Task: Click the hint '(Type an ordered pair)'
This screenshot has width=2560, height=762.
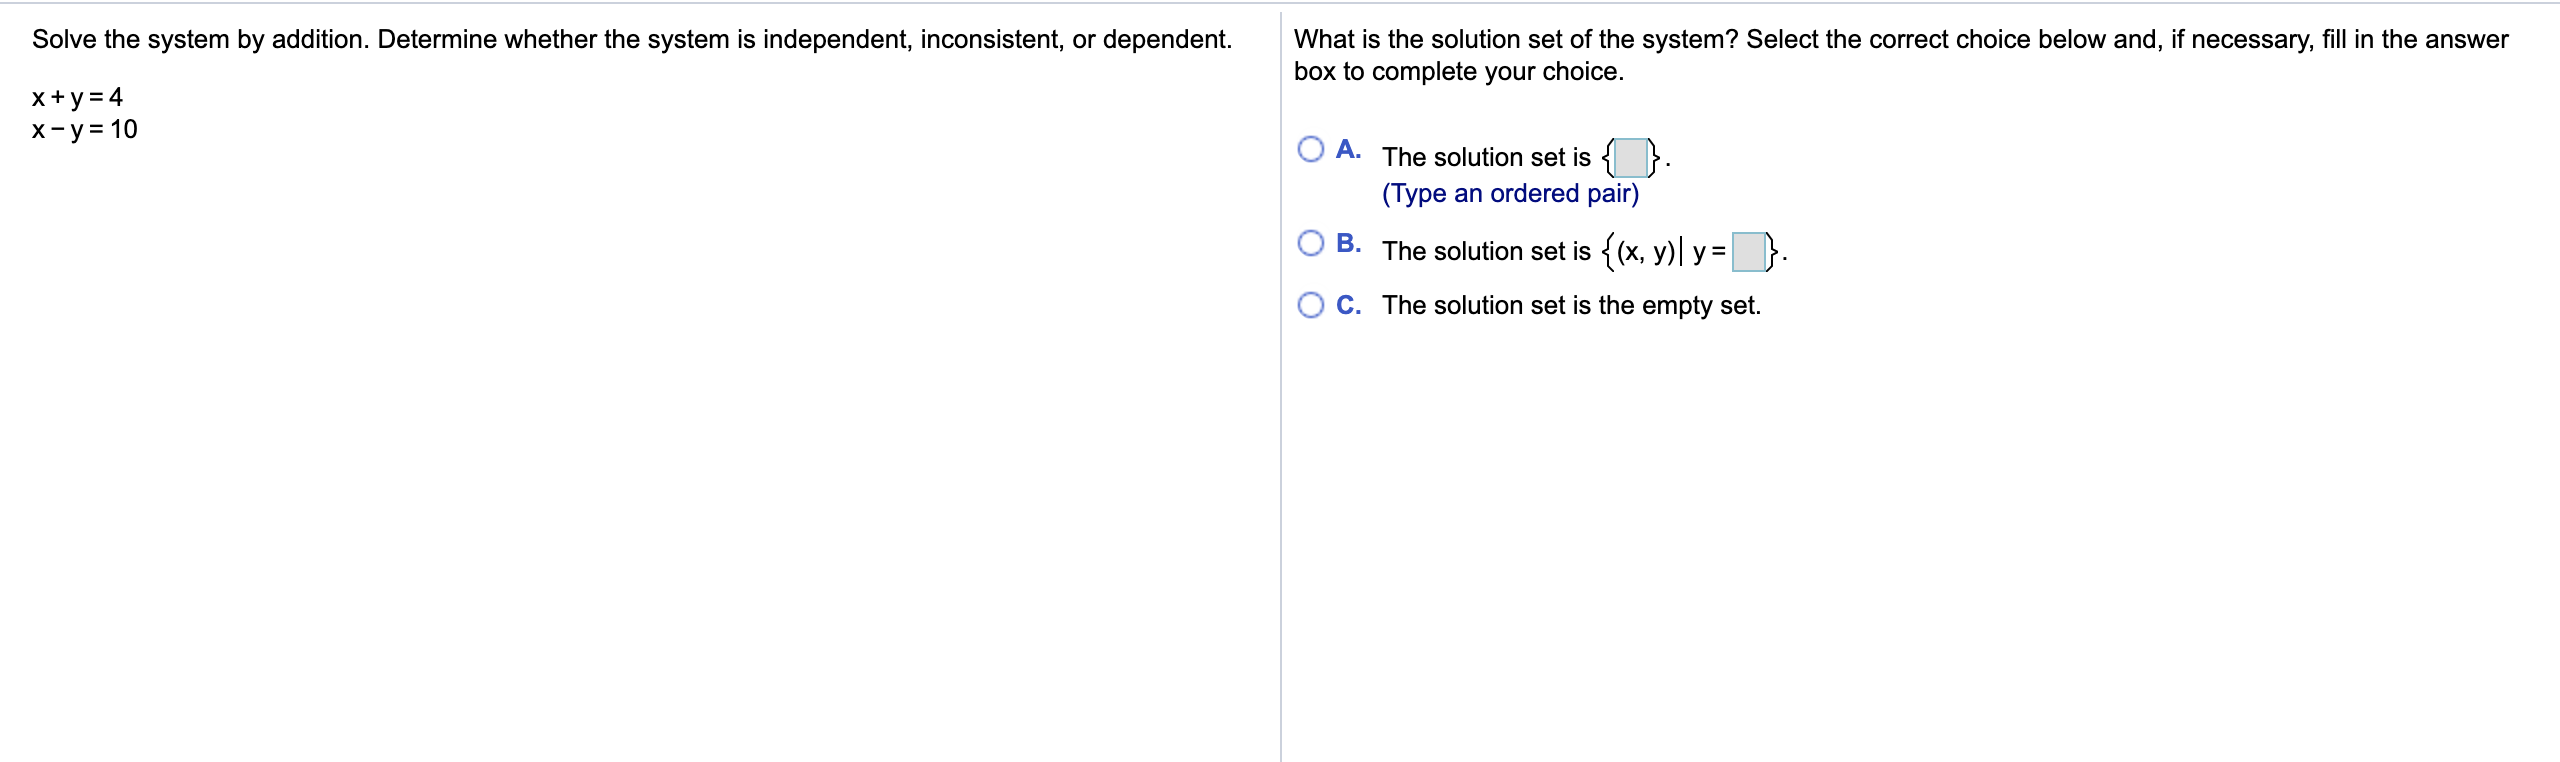Action: point(1510,193)
